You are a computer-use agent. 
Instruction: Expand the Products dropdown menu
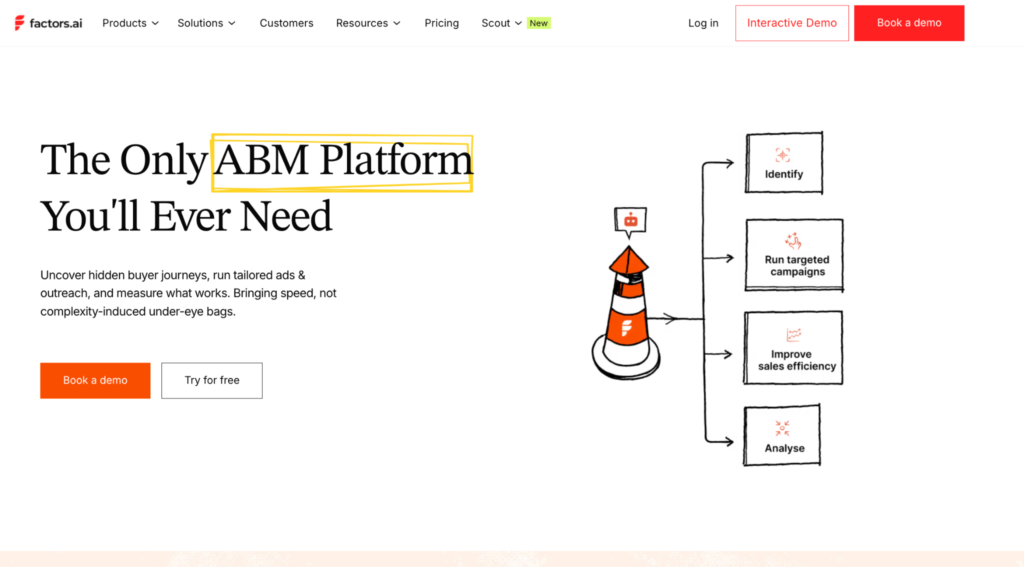(x=130, y=23)
